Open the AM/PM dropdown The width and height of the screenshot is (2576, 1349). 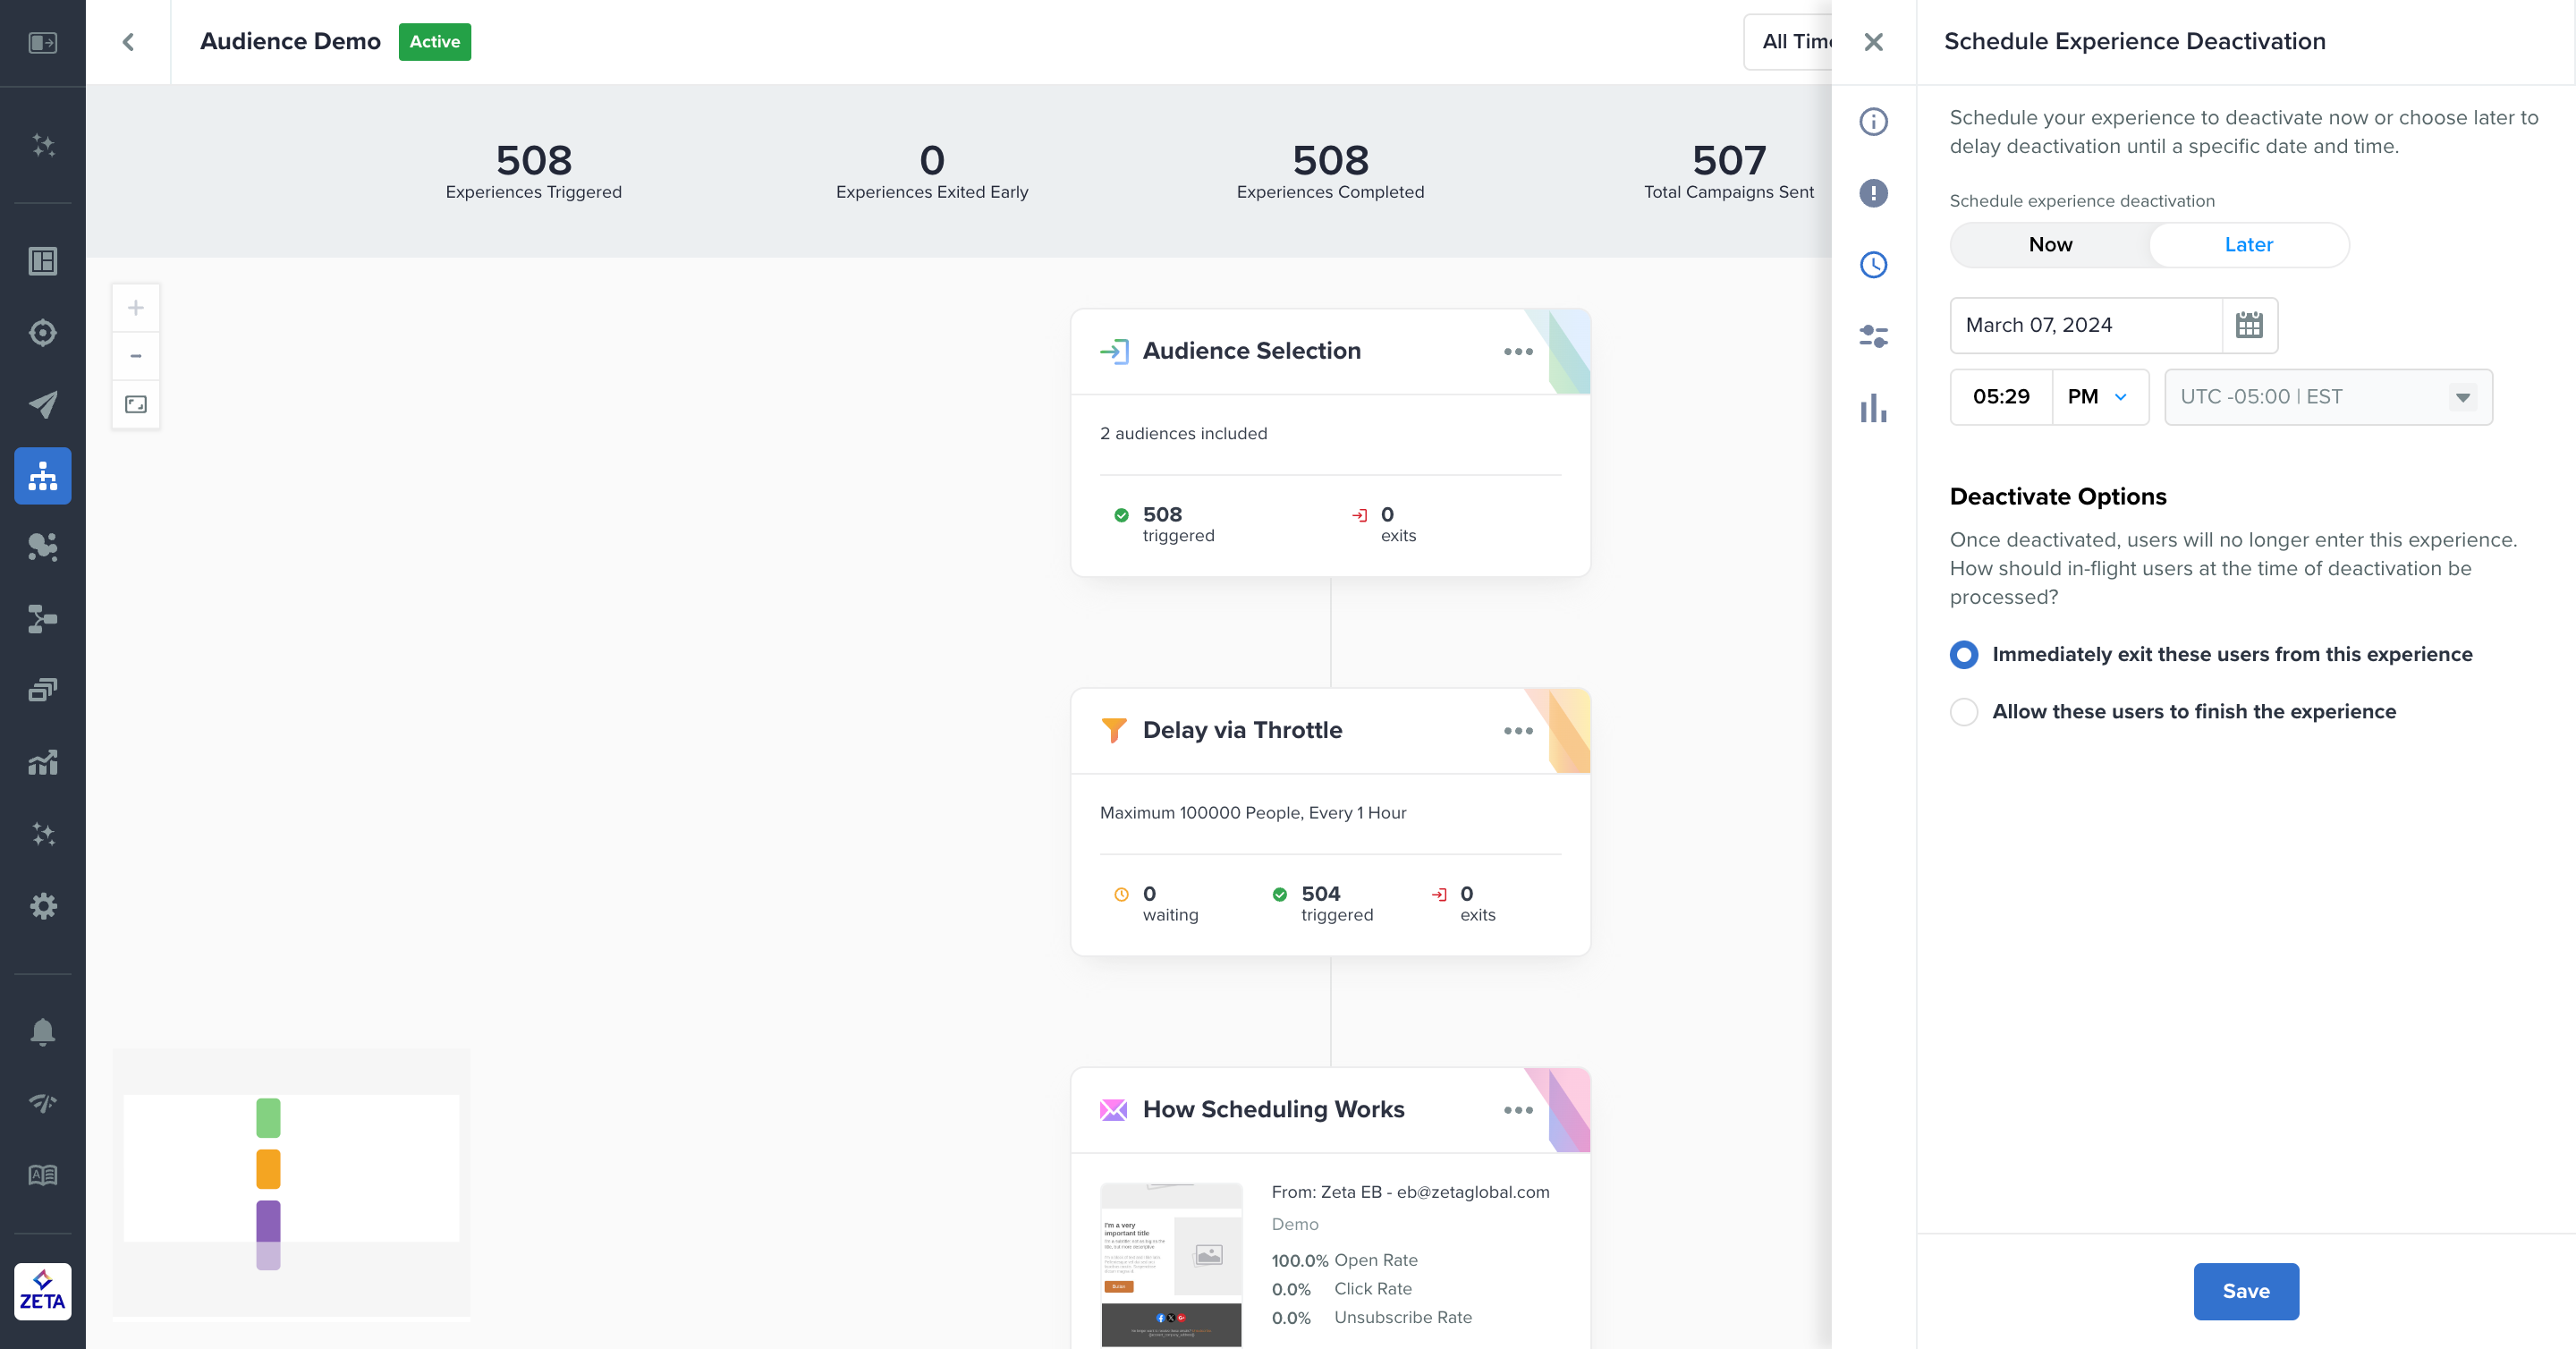coord(2099,397)
